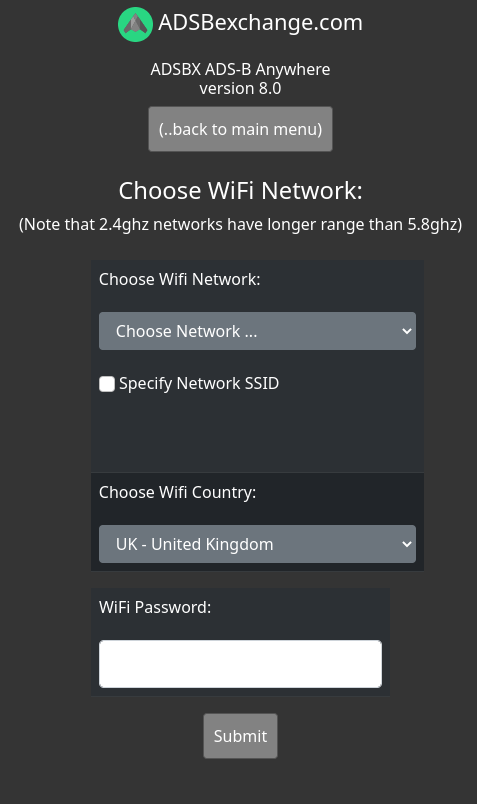477x804 pixels.
Task: Click the large Choose WiFi Network heading
Action: 241,191
